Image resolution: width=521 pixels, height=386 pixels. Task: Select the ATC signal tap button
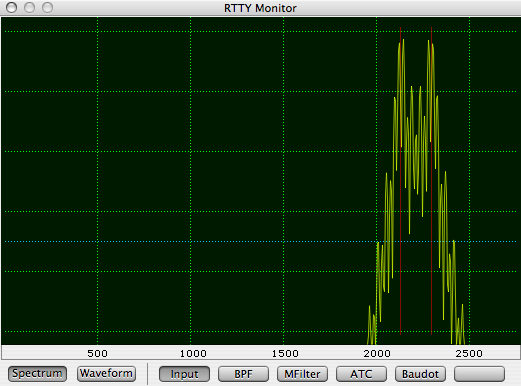click(361, 374)
